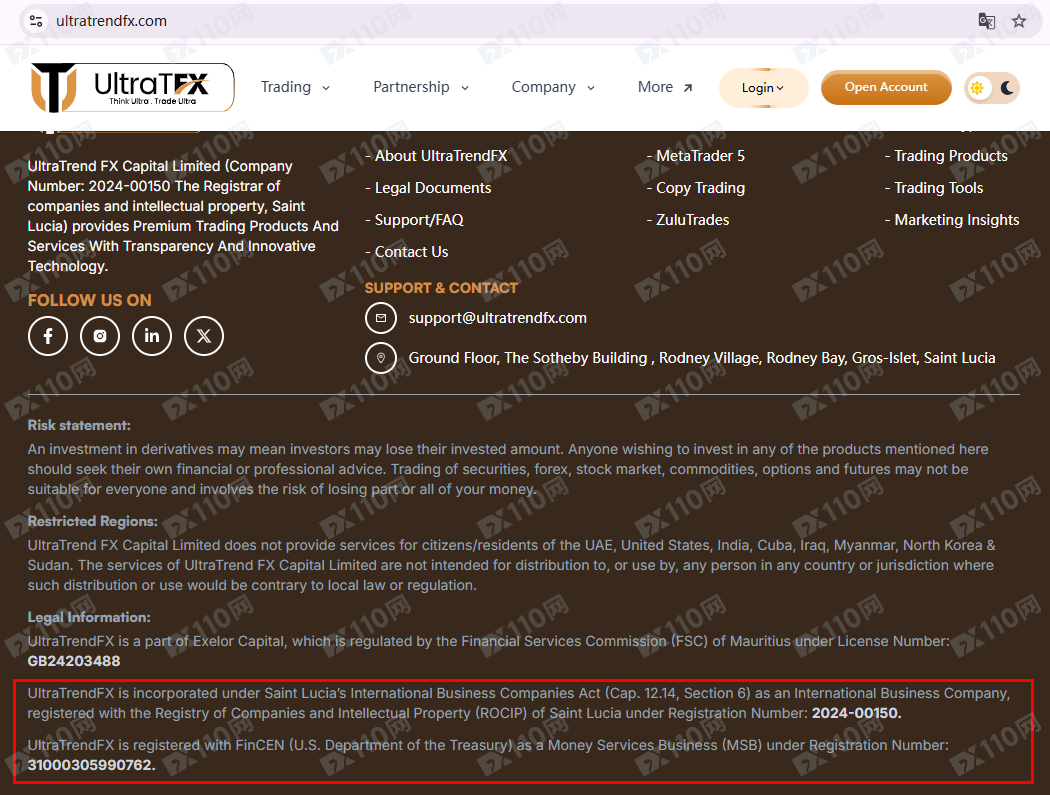Open the LinkedIn social icon

pos(152,336)
